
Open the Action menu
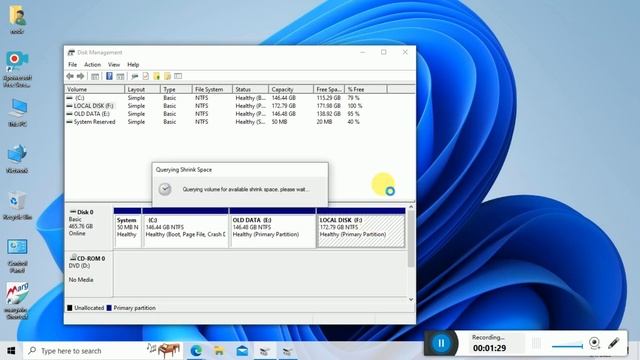point(92,64)
